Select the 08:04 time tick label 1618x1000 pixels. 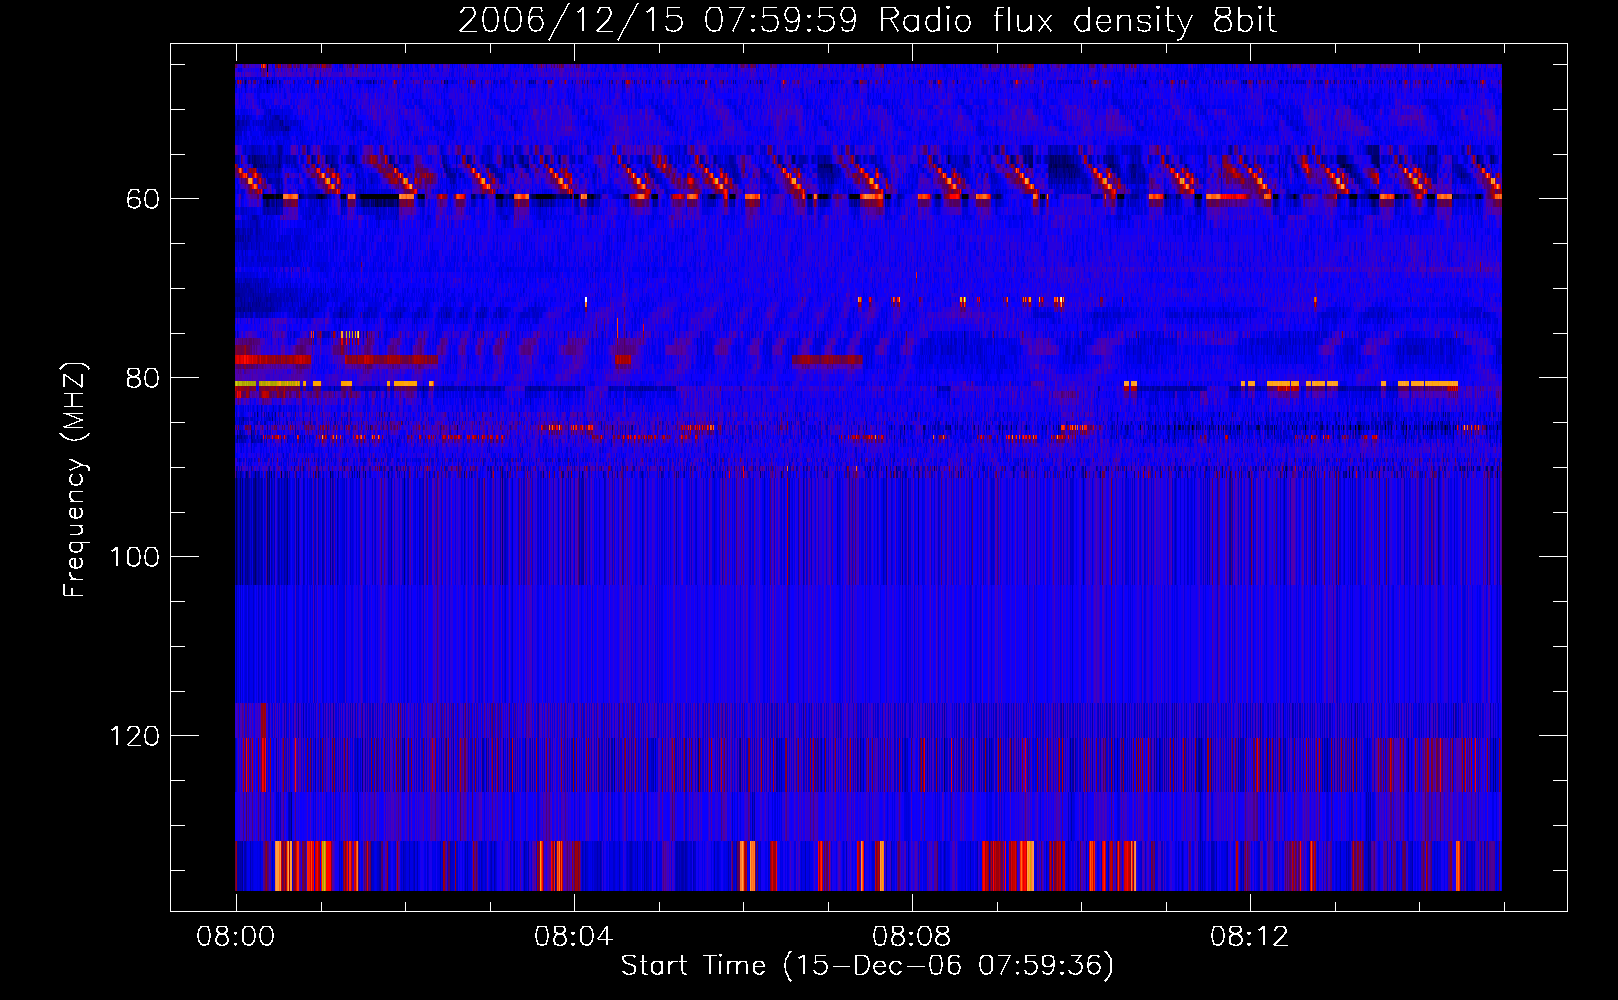(573, 937)
